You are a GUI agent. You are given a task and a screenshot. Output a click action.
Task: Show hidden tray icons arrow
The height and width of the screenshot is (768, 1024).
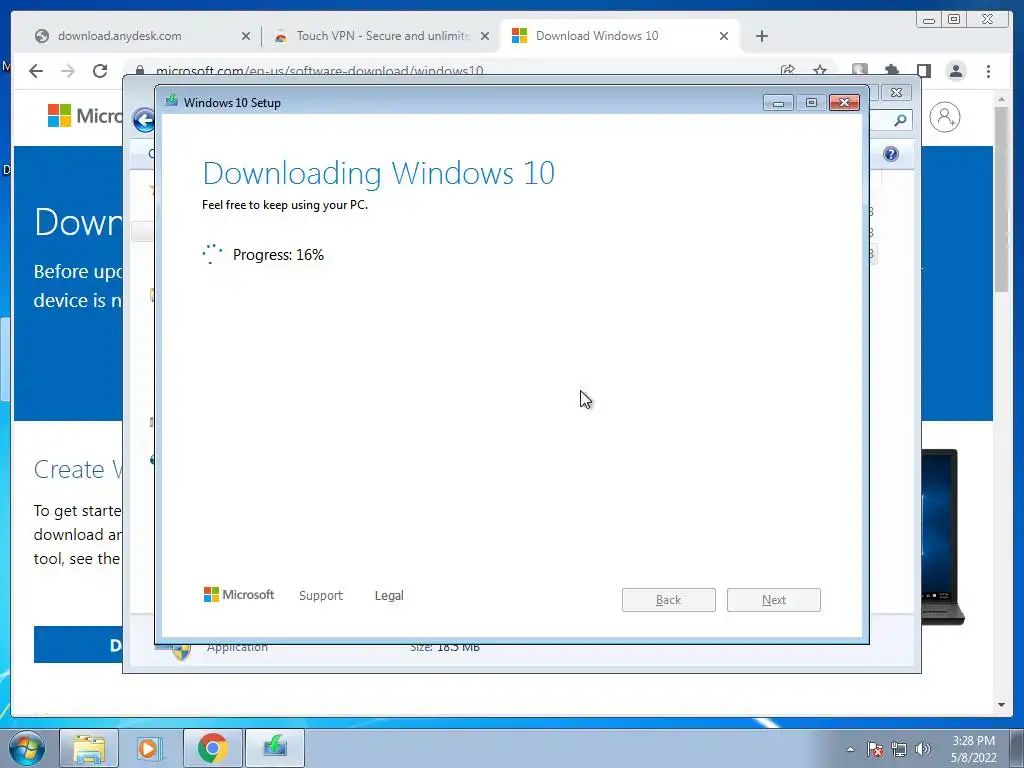[850, 749]
